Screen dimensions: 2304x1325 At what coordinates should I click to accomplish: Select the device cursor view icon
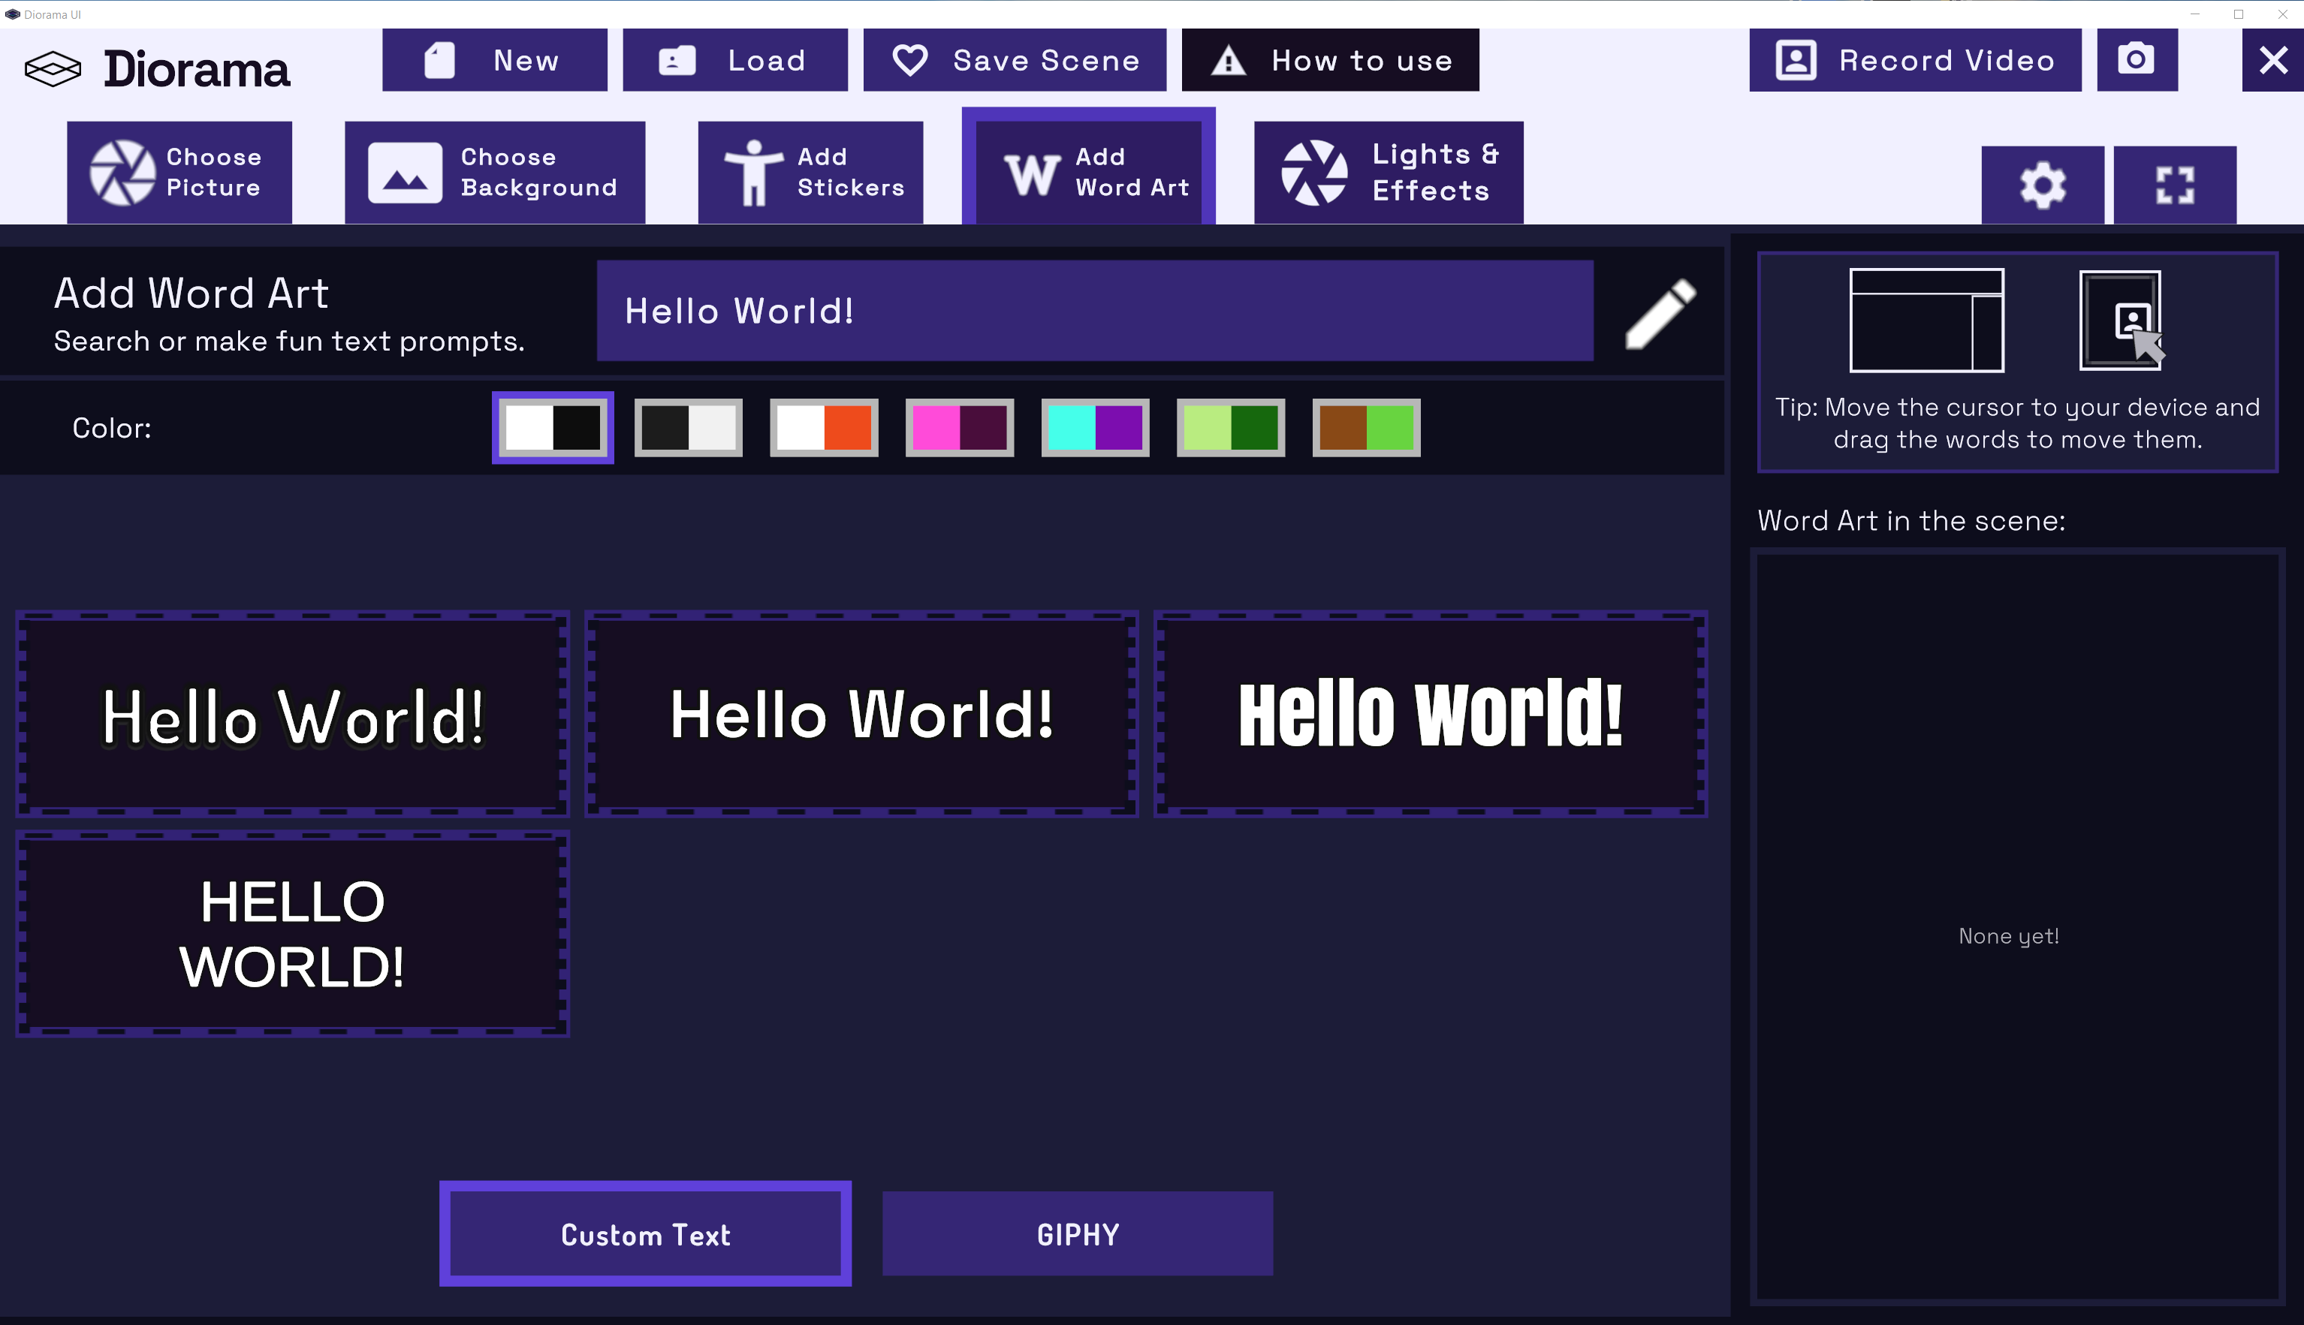pos(2121,320)
